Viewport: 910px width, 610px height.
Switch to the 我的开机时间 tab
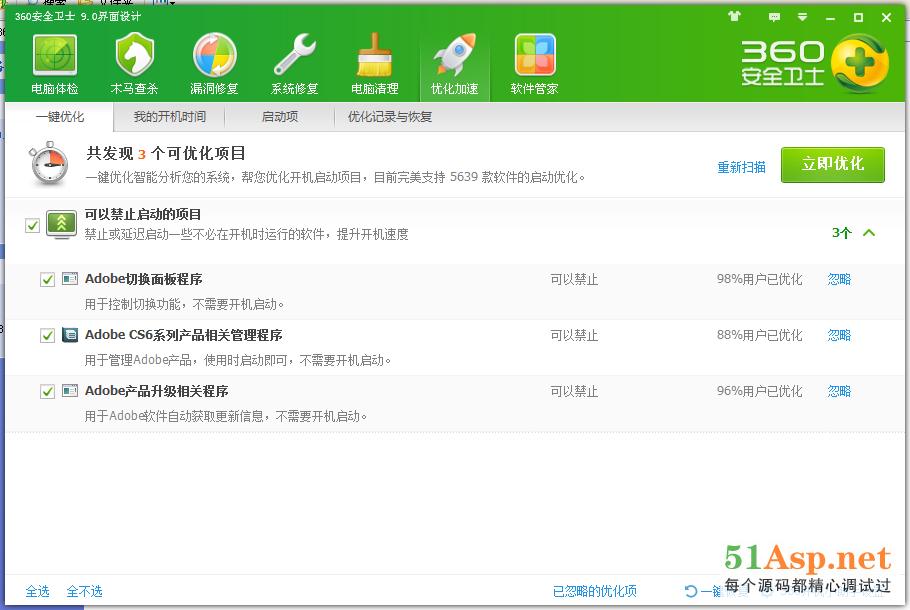coord(169,117)
